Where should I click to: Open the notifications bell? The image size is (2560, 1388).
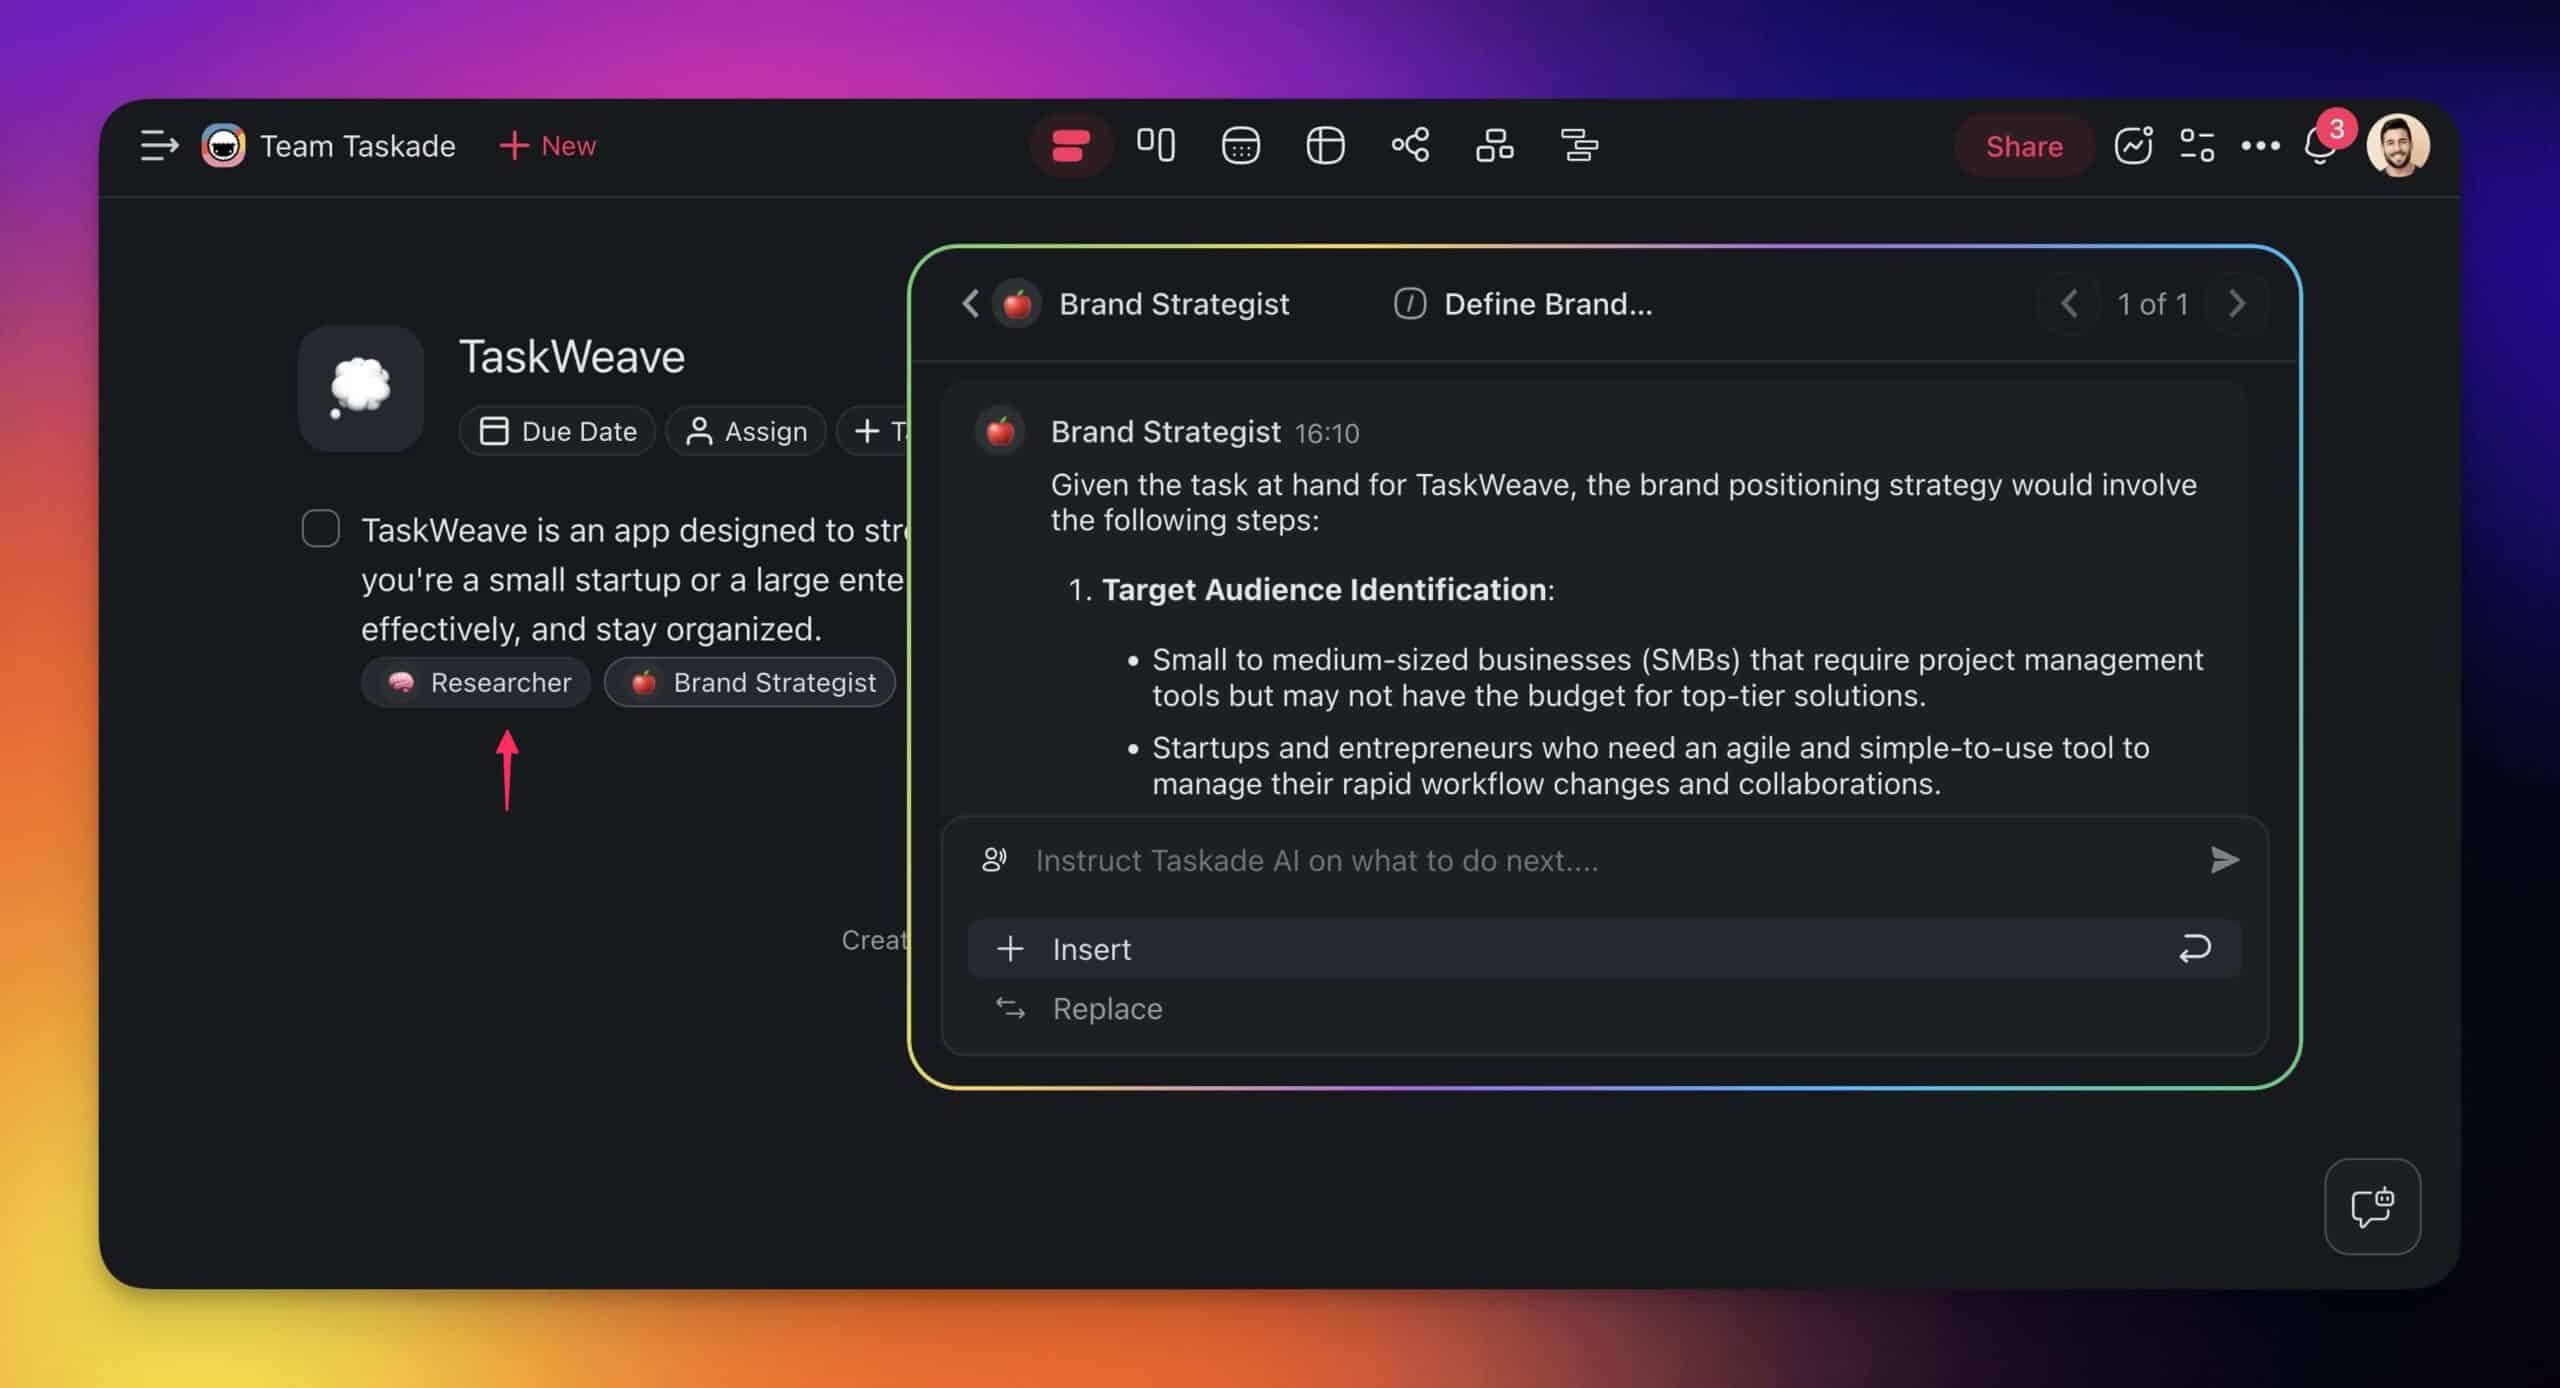coord(2319,148)
